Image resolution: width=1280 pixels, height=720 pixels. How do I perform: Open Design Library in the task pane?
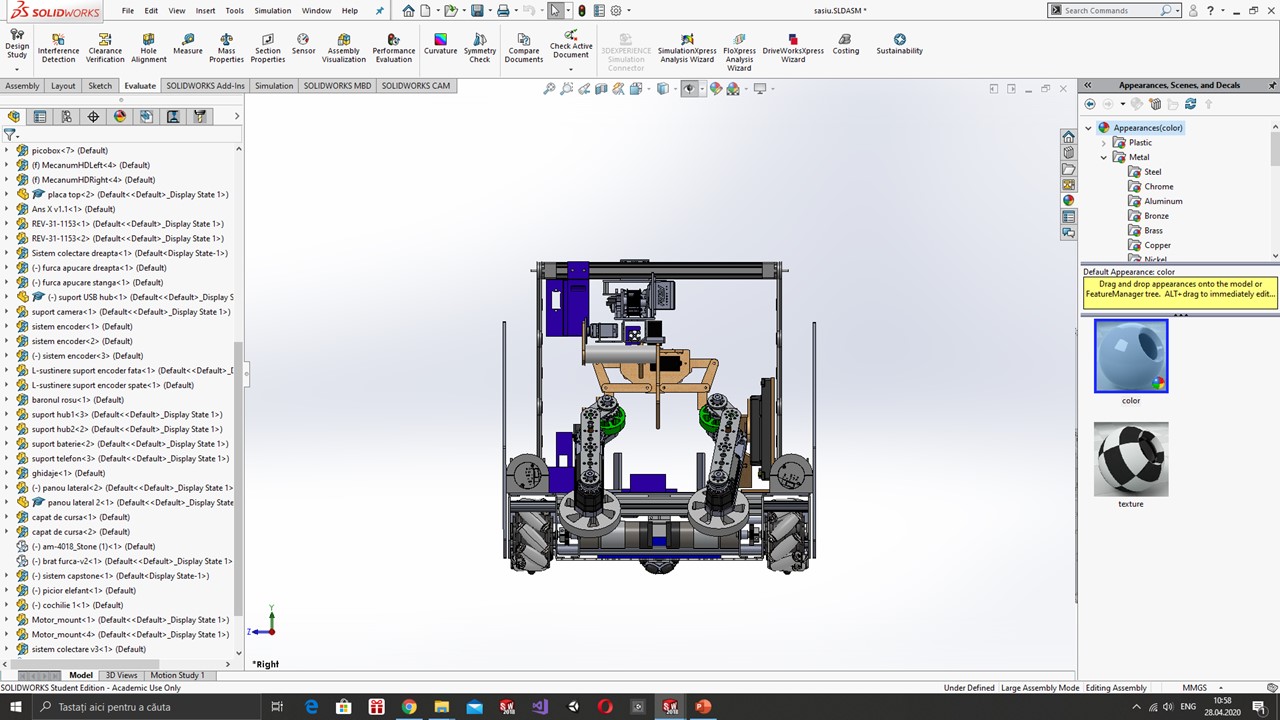[x=1068, y=153]
